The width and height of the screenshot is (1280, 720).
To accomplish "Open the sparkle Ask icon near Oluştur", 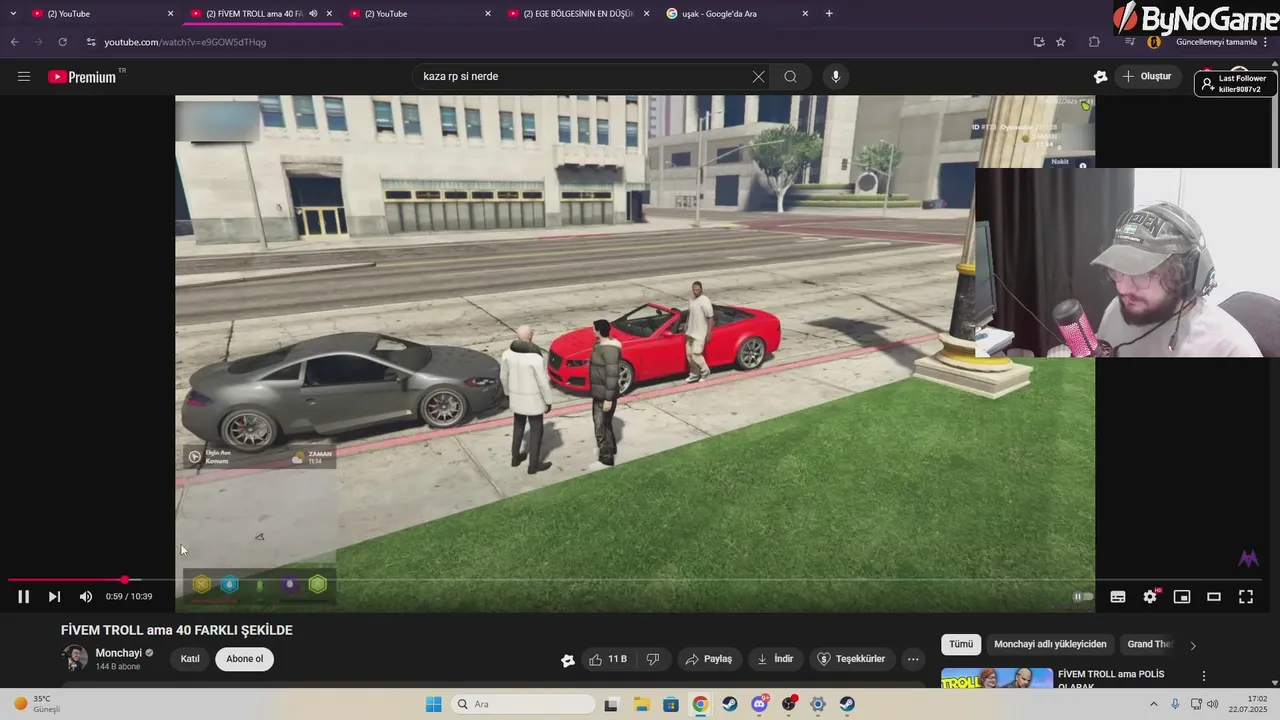I will tap(1101, 77).
